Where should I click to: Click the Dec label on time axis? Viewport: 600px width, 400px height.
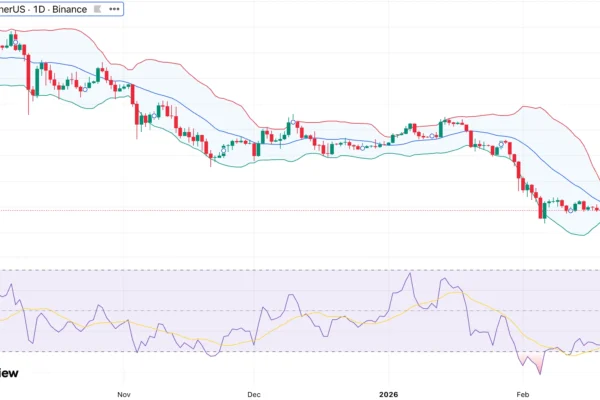click(x=253, y=394)
